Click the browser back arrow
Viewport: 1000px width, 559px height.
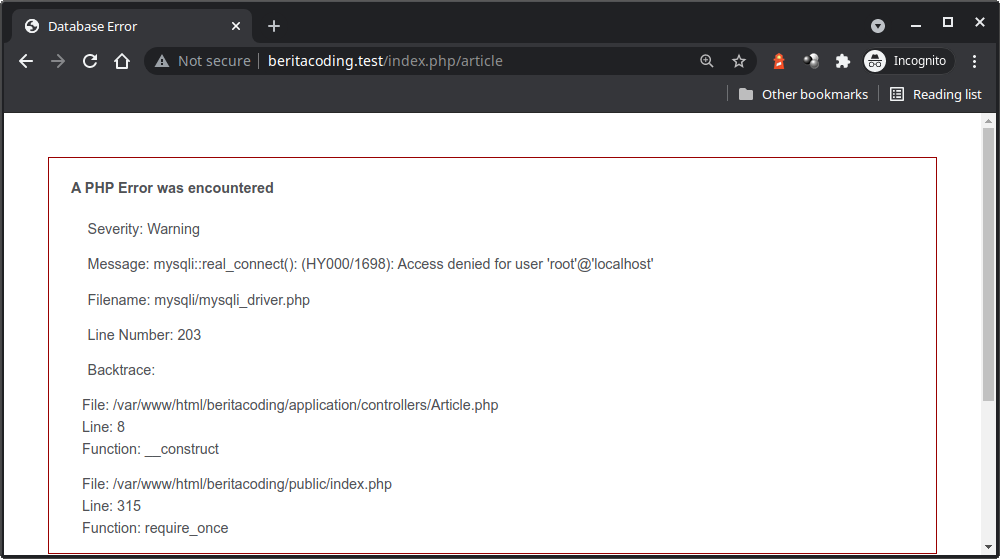[x=26, y=61]
